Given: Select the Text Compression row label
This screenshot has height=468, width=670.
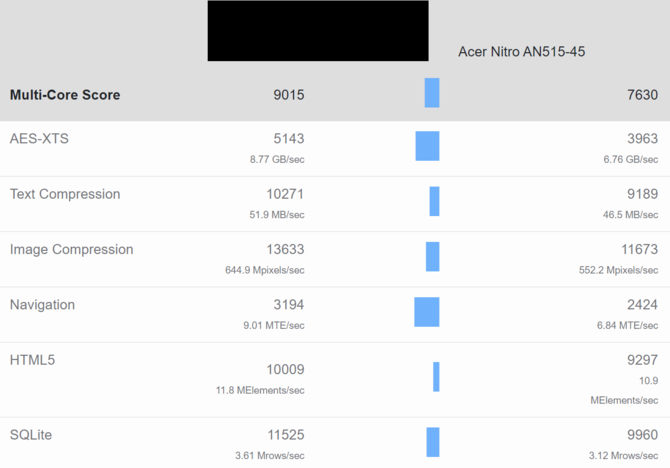Looking at the screenshot, I should pyautogui.click(x=65, y=194).
